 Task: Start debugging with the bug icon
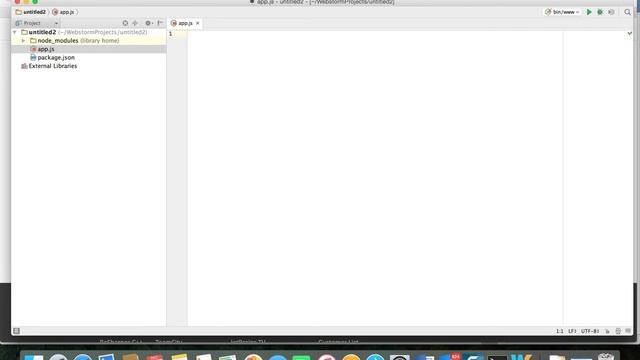coord(600,12)
